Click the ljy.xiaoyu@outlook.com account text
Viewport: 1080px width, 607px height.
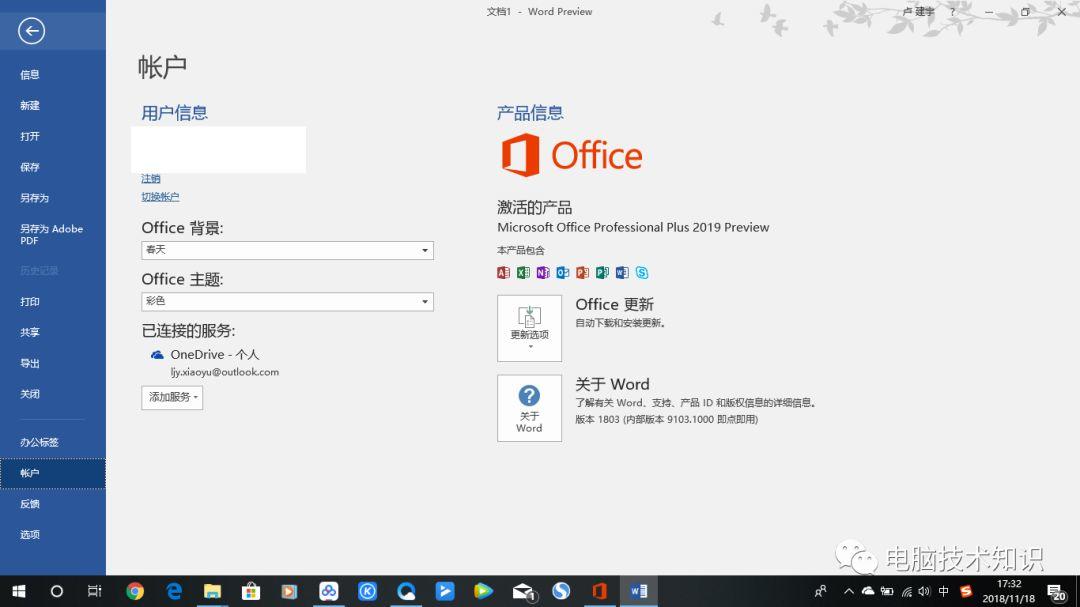point(225,372)
